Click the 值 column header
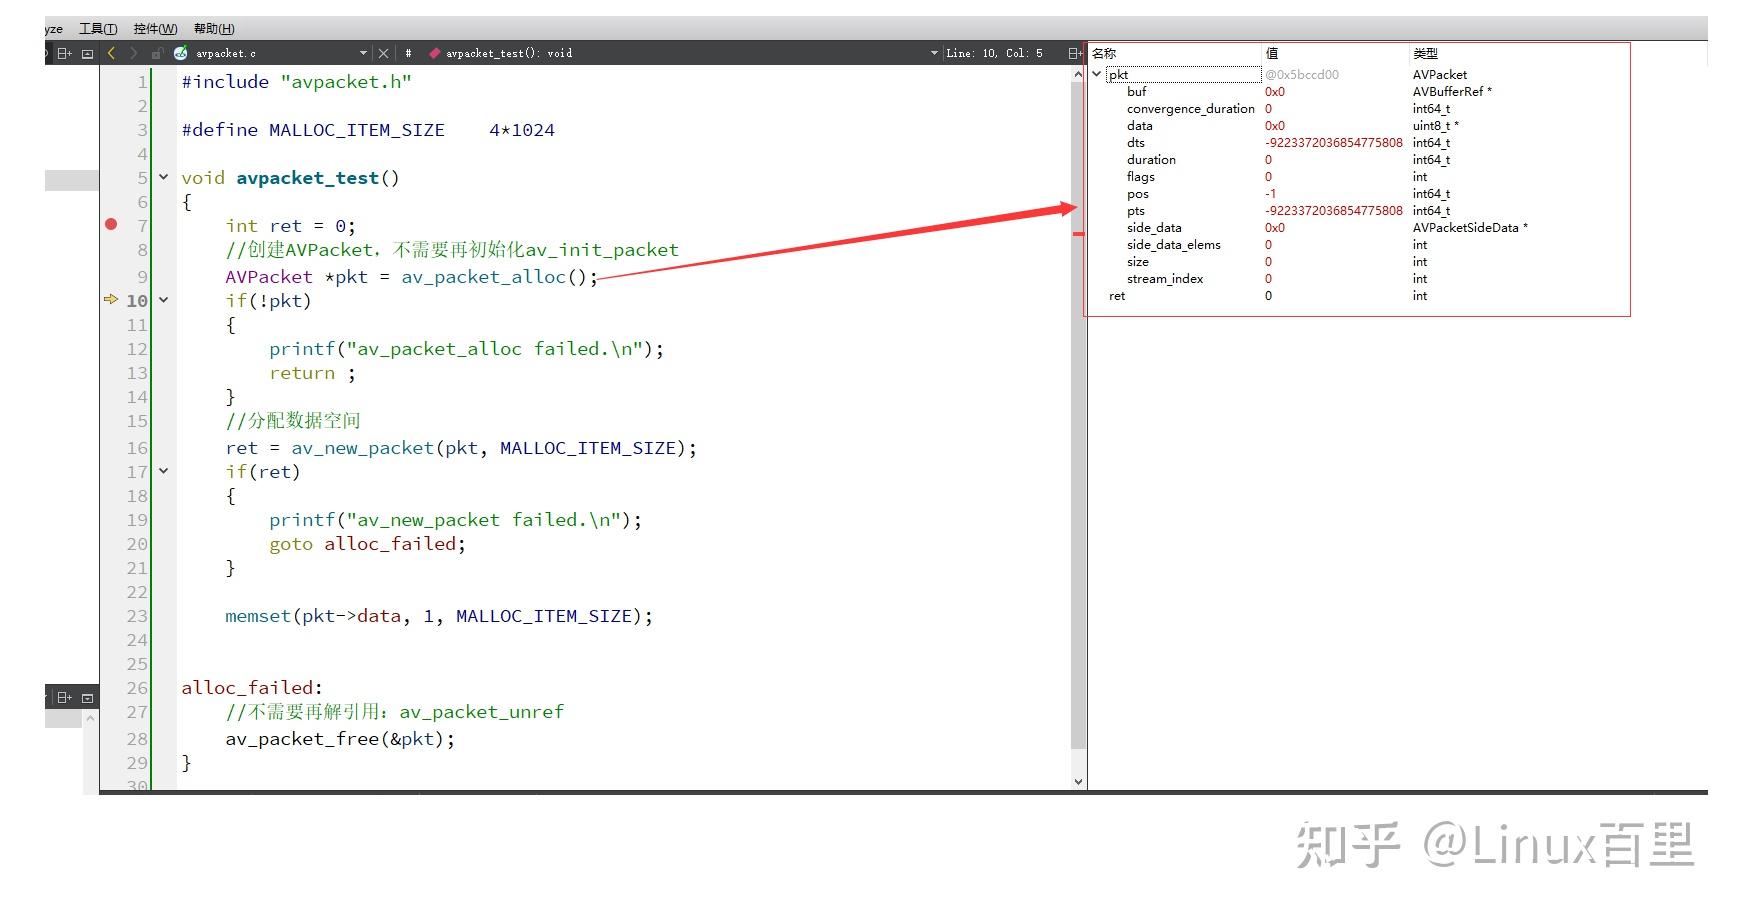1739x915 pixels. pyautogui.click(x=1272, y=53)
